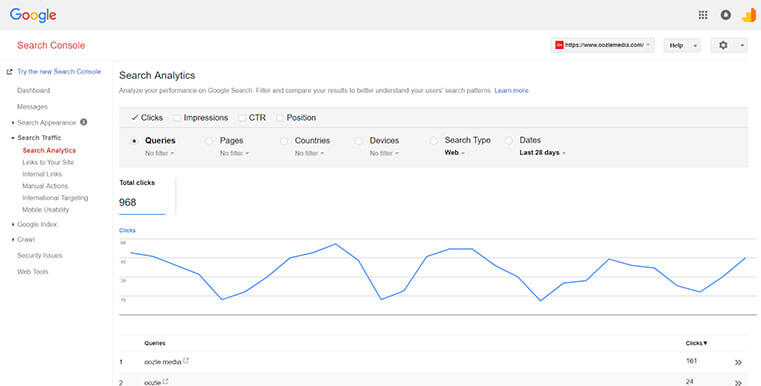Click the blue clicks trend line chart
This screenshot has height=386, width=761.
coord(437,272)
